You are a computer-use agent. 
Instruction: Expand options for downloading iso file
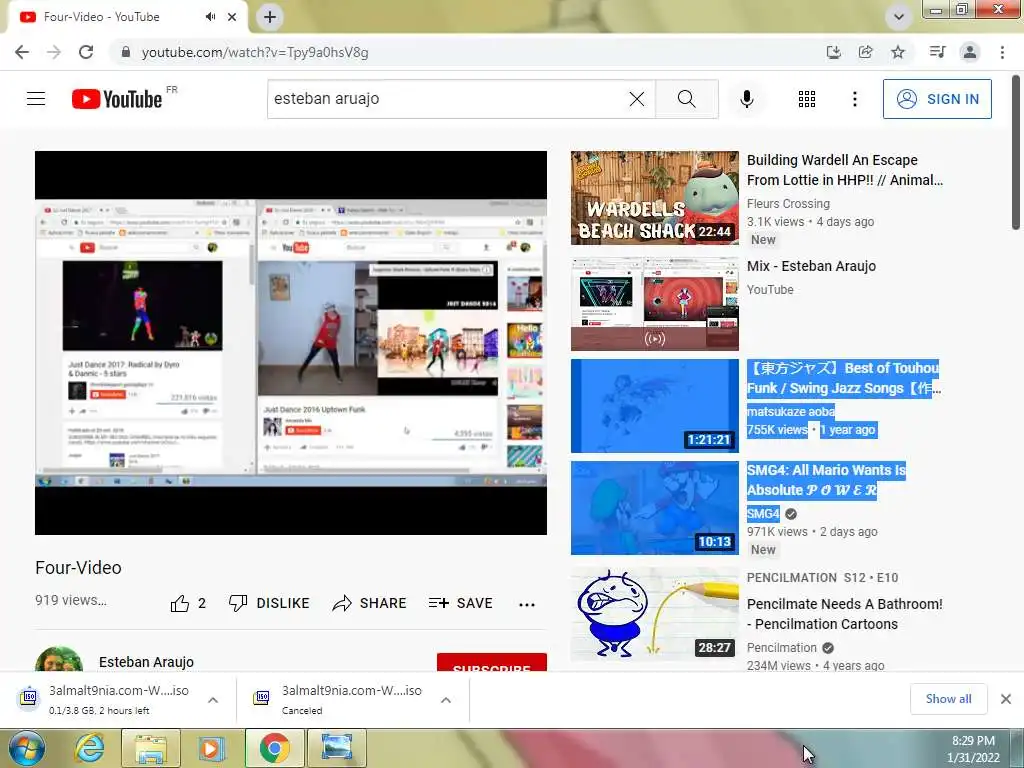[x=213, y=700]
